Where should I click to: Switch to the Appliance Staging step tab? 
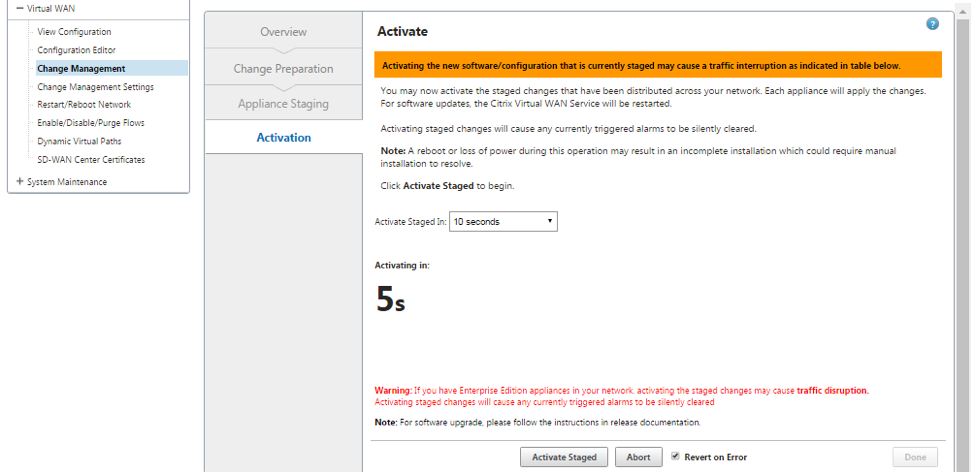coord(283,103)
